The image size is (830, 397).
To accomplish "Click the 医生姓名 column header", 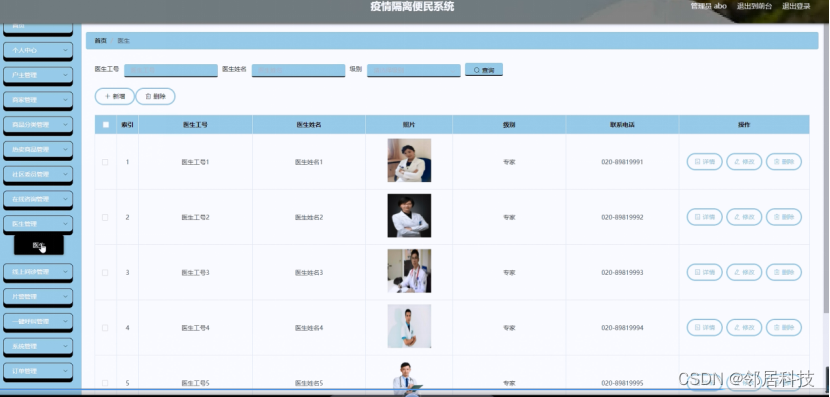I will (309, 125).
